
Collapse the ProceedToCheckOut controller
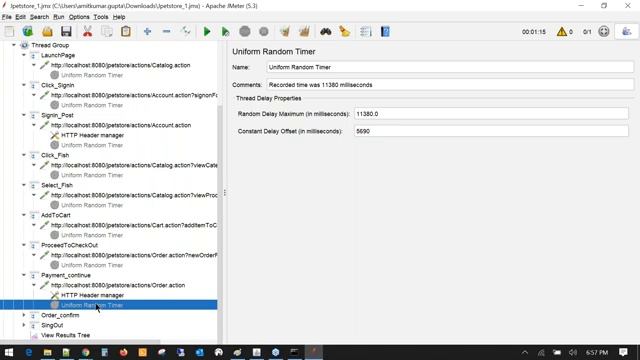point(24,245)
